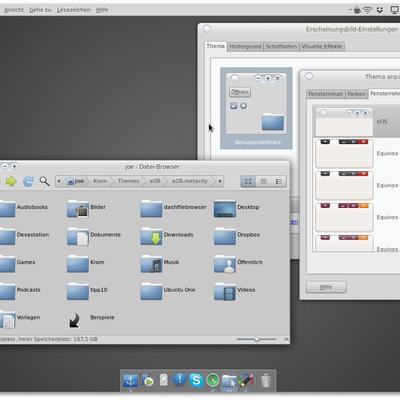Open the tipp10 folder
The width and height of the screenshot is (400, 400).
pos(78,292)
